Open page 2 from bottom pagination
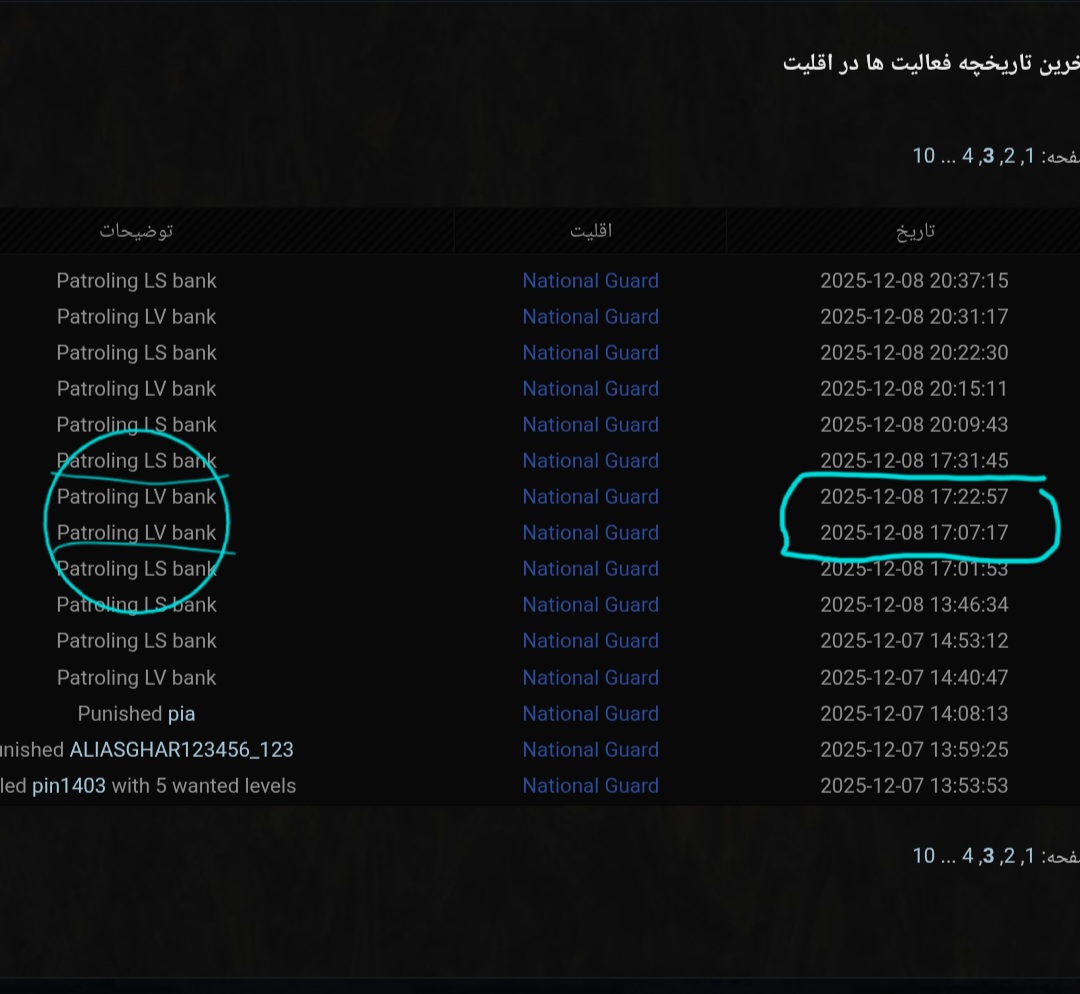 click(1008, 855)
